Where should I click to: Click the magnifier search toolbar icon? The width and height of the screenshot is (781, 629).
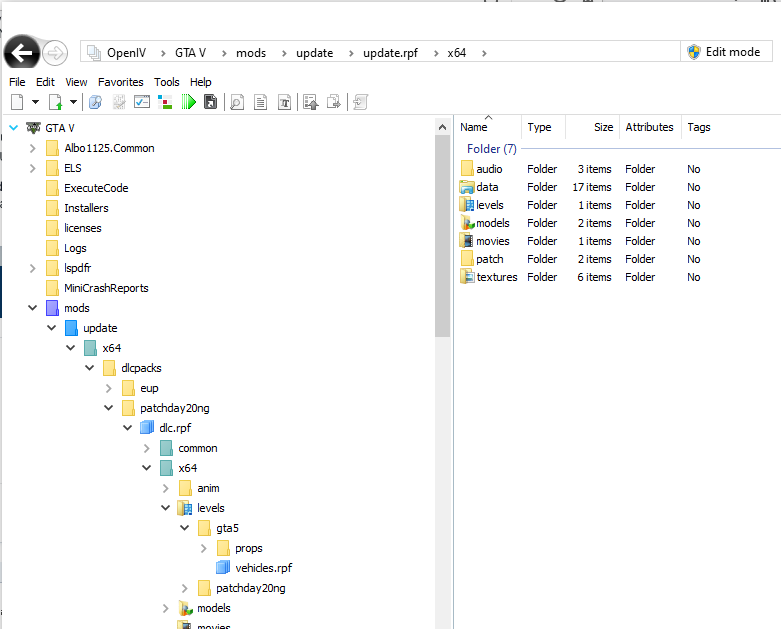pos(237,102)
